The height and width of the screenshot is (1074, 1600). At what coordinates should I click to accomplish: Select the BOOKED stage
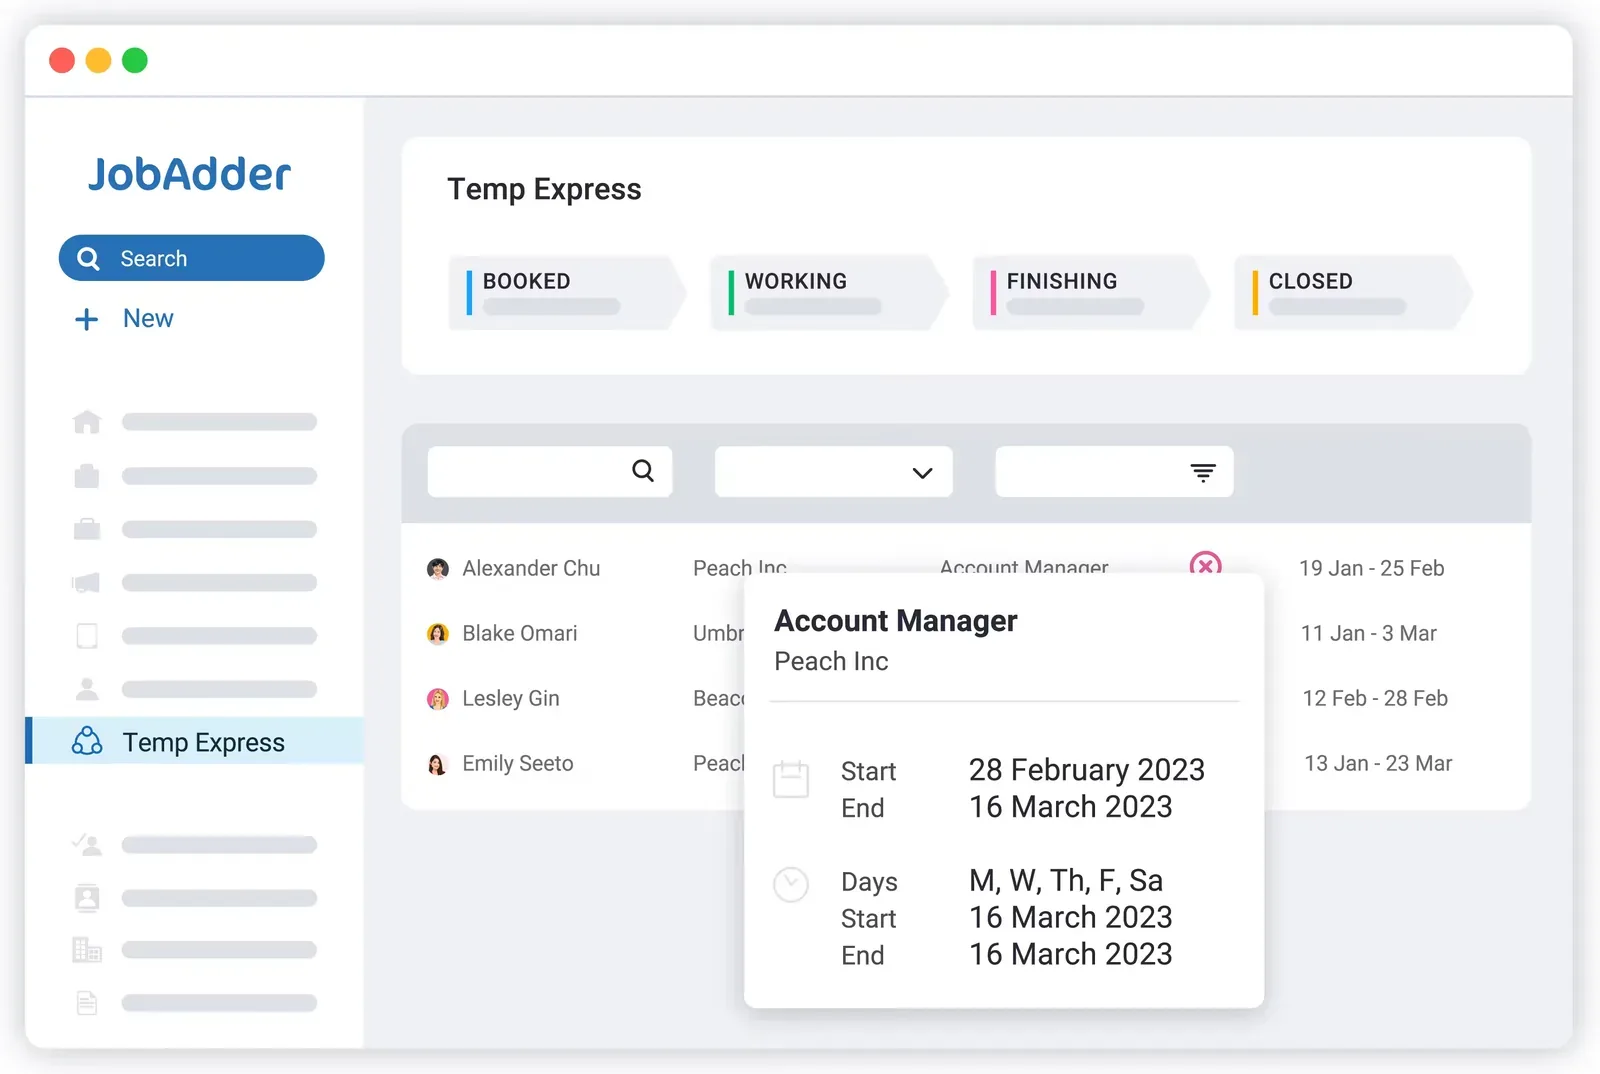pos(567,293)
